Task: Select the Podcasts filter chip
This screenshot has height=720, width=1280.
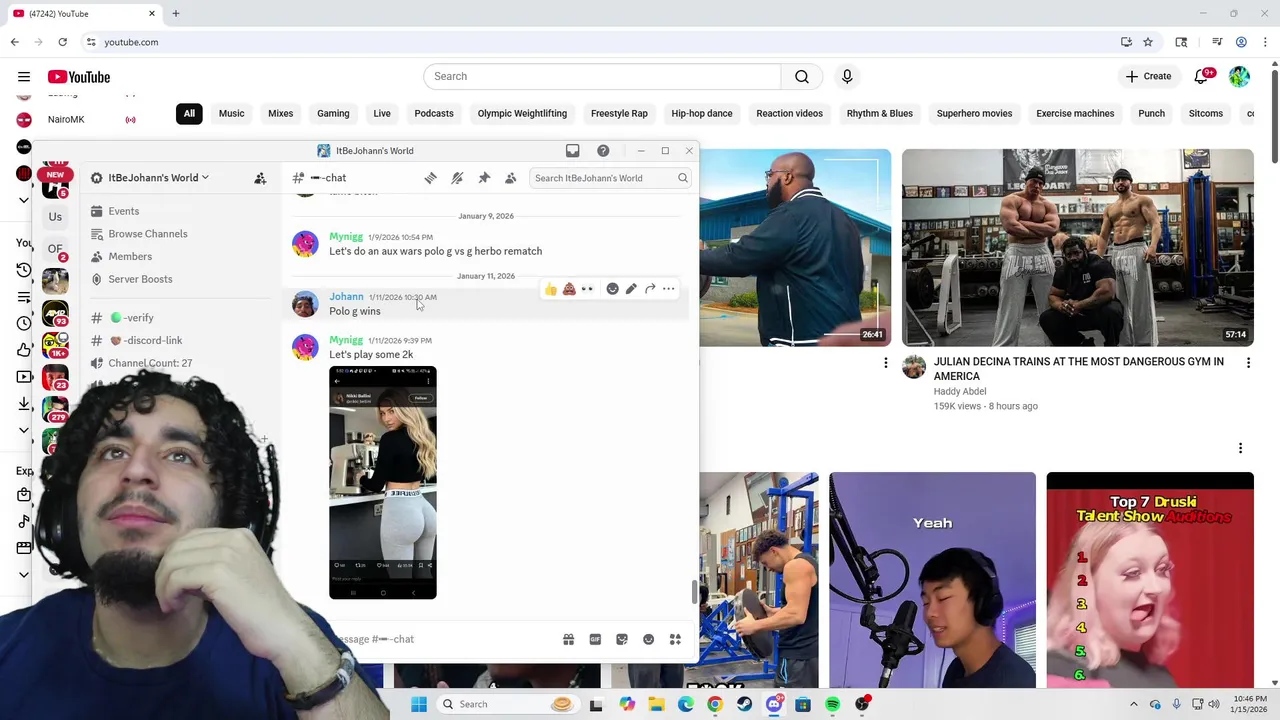Action: (434, 114)
